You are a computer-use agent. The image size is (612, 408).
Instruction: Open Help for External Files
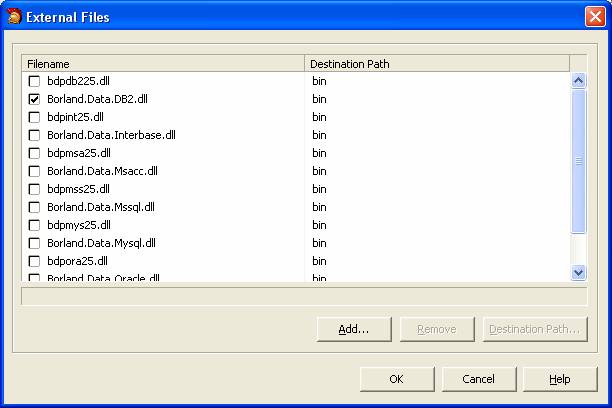[560, 379]
